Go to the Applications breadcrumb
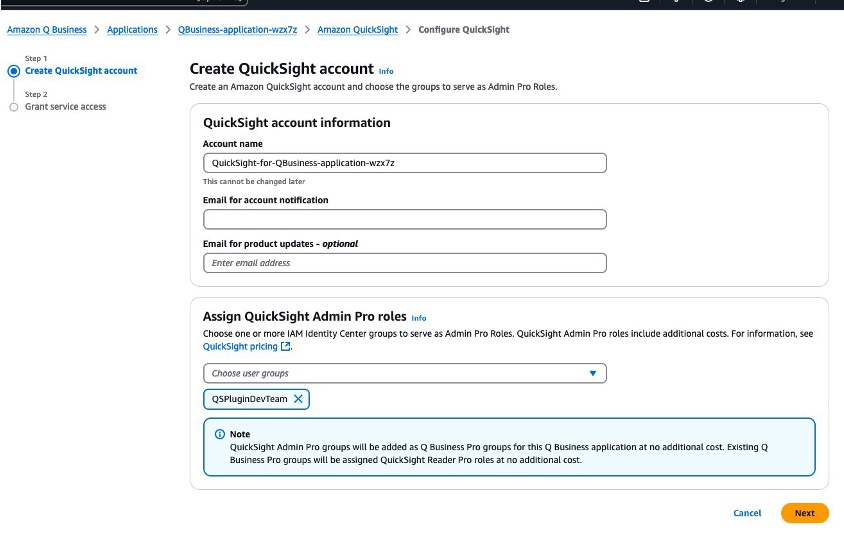 (132, 30)
